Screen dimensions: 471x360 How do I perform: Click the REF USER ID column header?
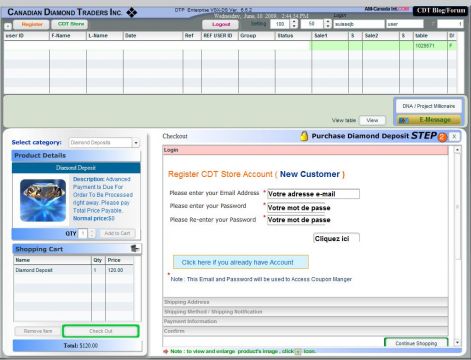[x=220, y=36]
